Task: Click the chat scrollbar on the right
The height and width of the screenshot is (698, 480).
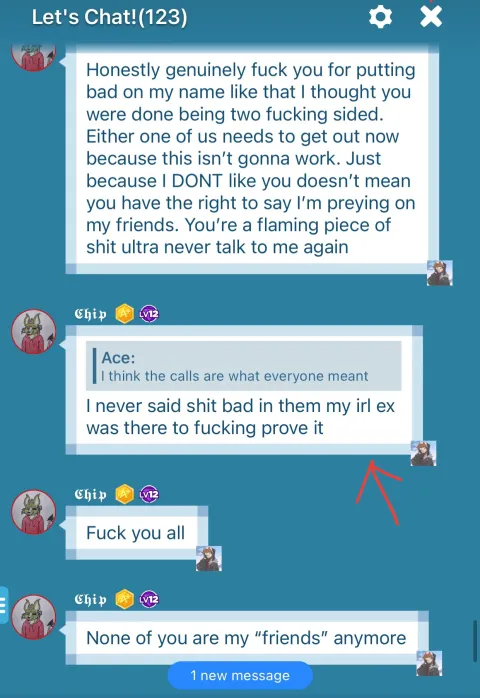Action: tap(476, 641)
